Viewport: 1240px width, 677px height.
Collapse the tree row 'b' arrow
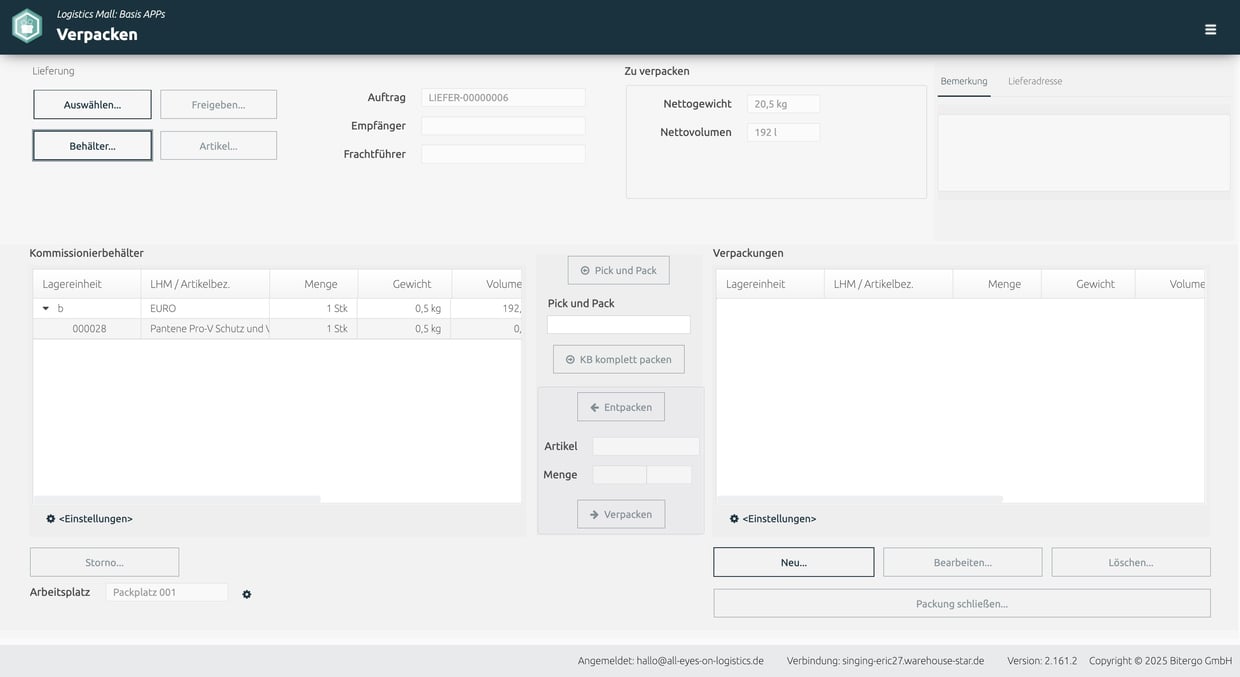45,309
